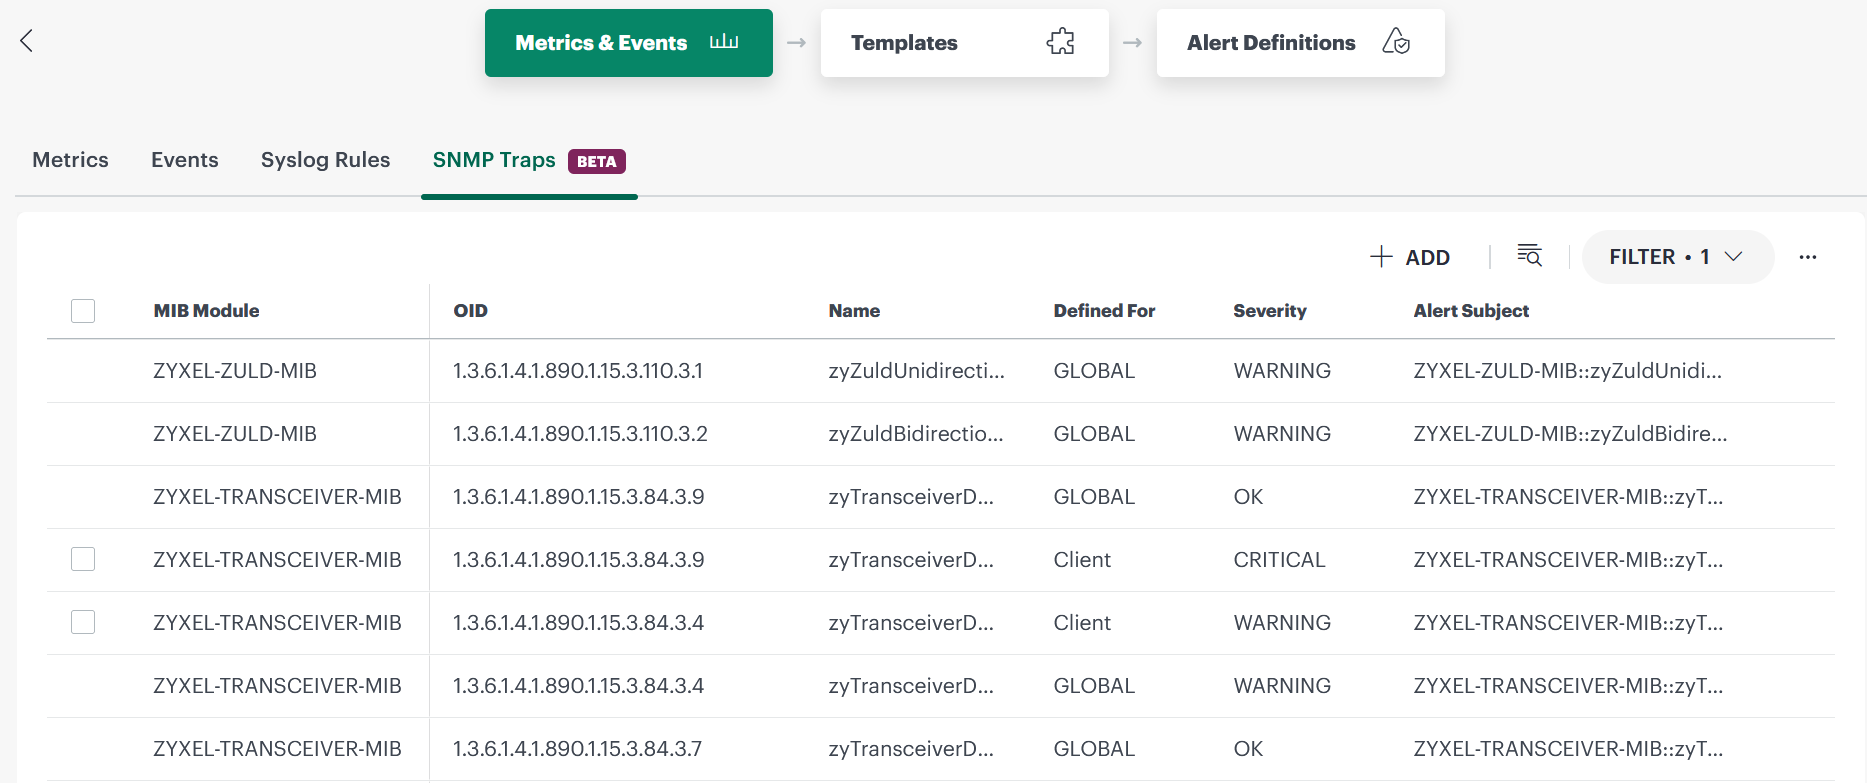Image resolution: width=1867 pixels, height=783 pixels.
Task: Check the box for the CRITICAL Client row
Action: 83,559
